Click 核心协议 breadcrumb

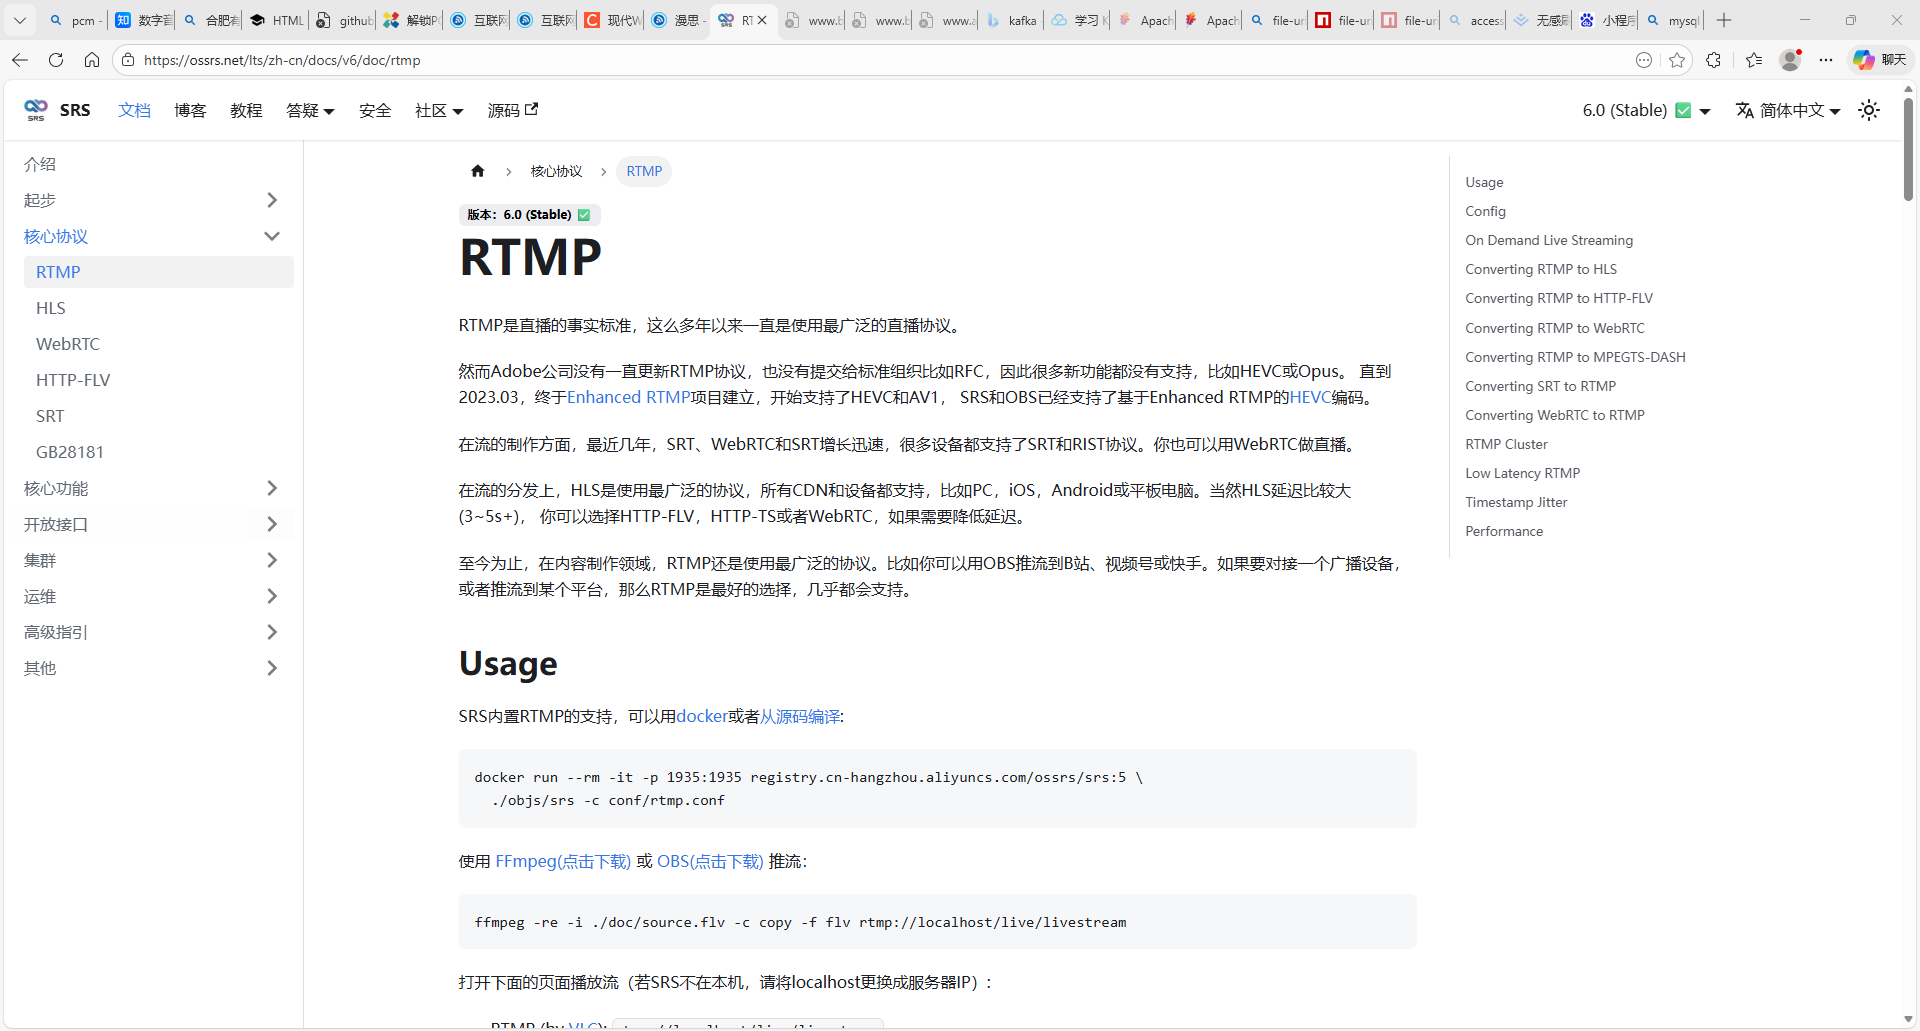556,171
